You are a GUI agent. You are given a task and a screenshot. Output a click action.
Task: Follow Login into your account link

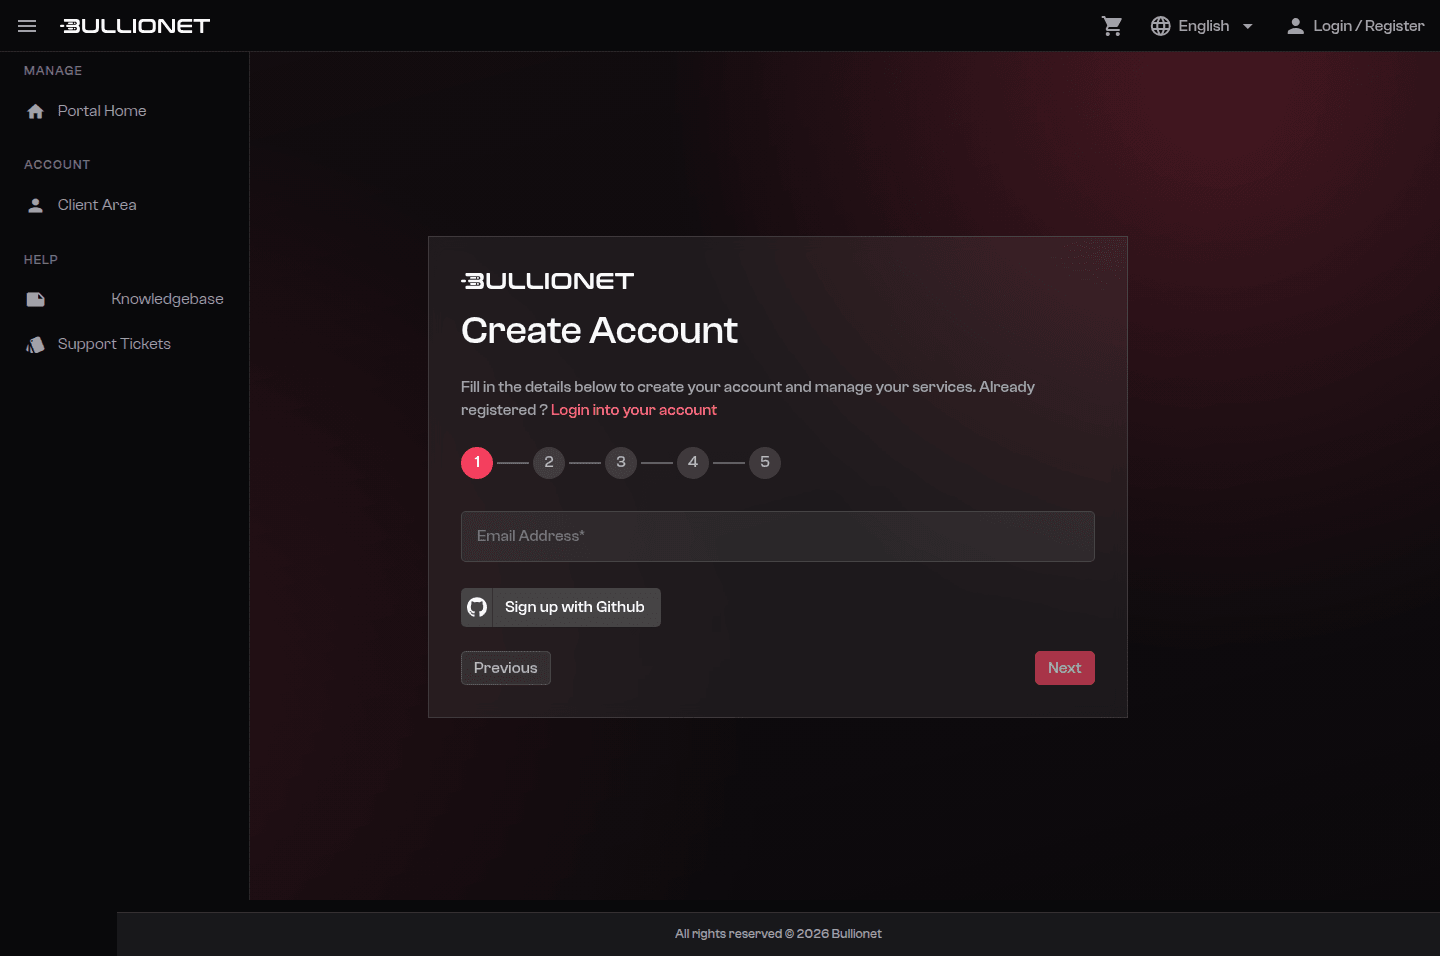coord(634,410)
